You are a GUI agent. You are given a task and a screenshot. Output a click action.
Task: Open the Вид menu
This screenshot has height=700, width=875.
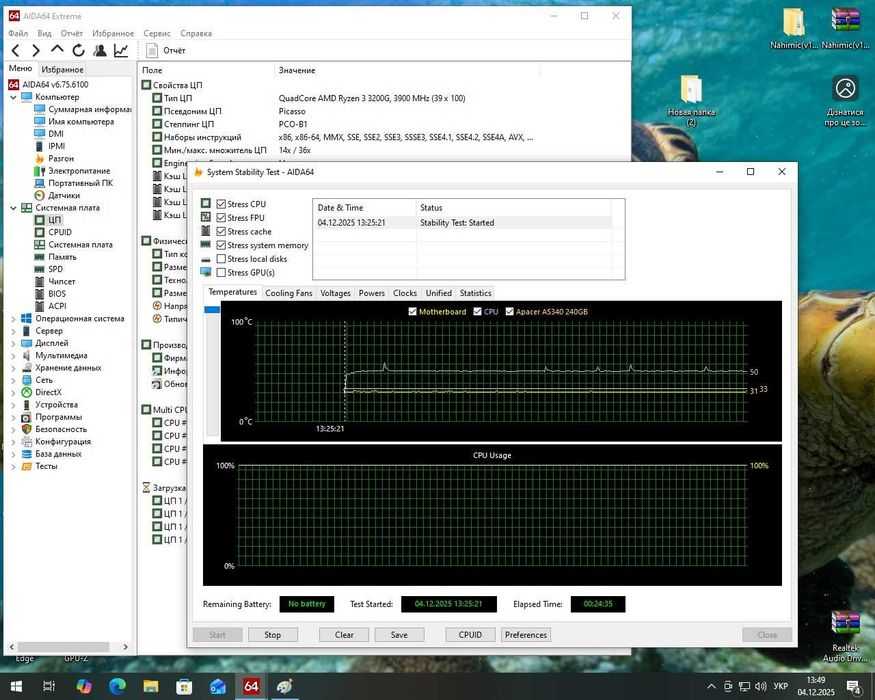(44, 33)
